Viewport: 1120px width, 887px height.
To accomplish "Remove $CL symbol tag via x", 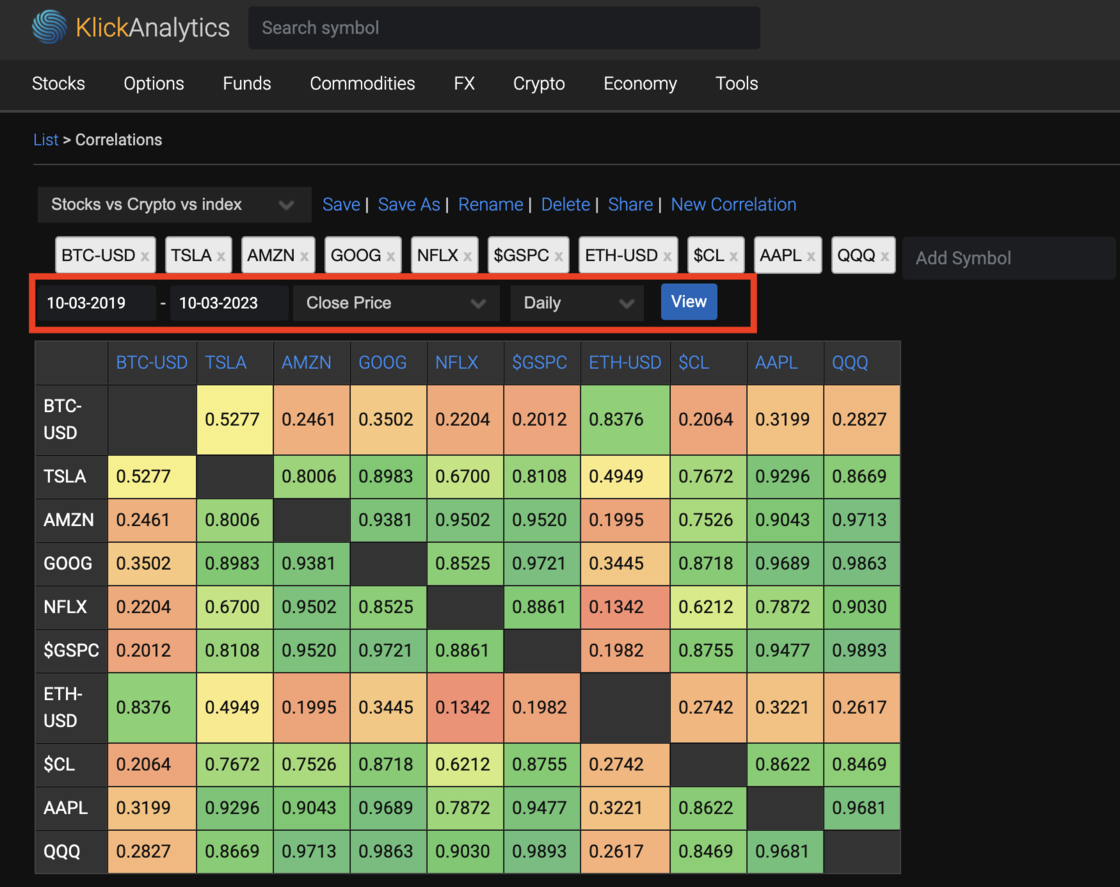I will coord(734,257).
